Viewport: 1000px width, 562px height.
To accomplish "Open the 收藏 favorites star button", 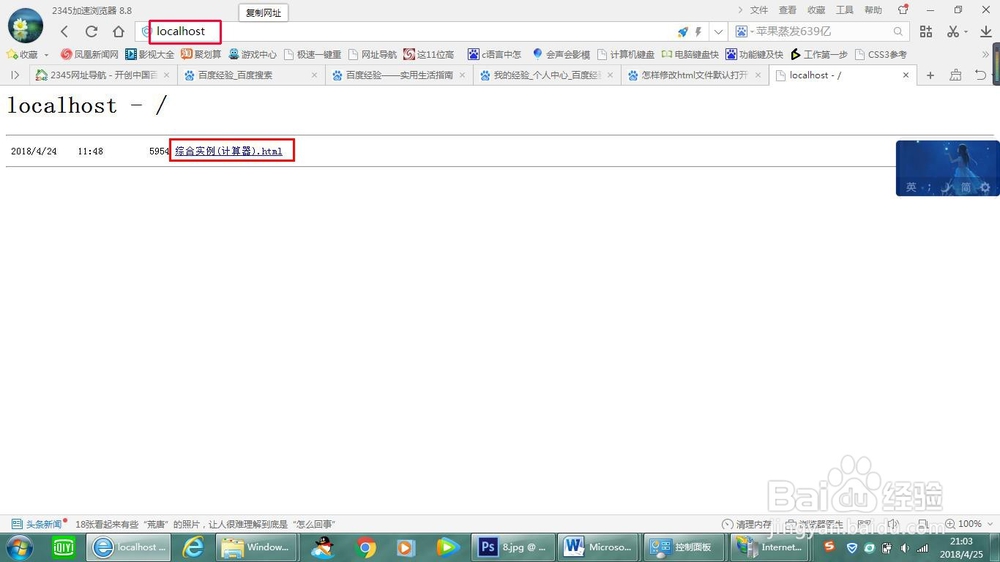I will point(22,54).
